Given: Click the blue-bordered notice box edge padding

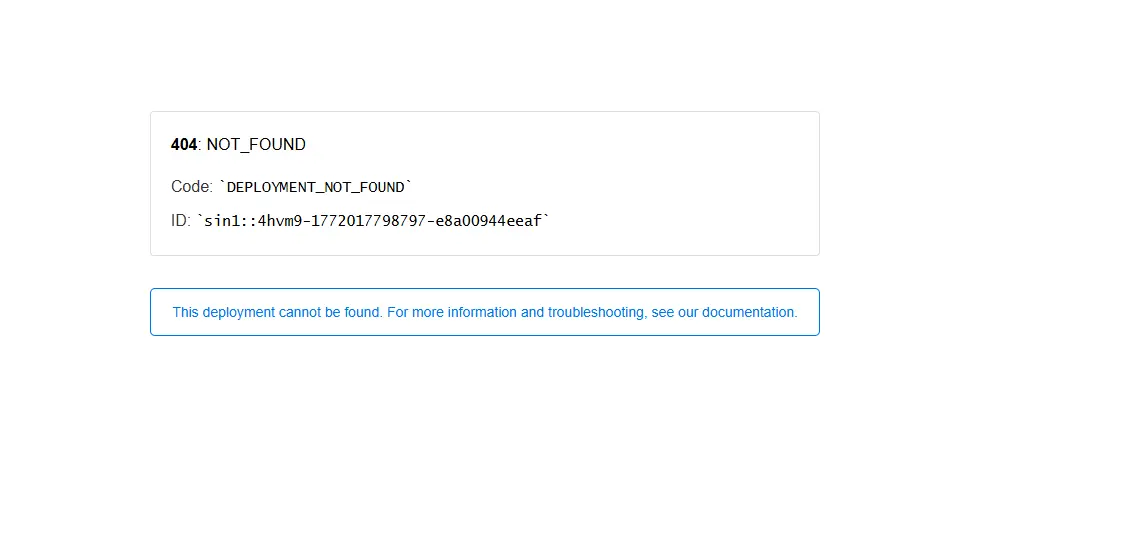Looking at the screenshot, I should click(x=161, y=312).
